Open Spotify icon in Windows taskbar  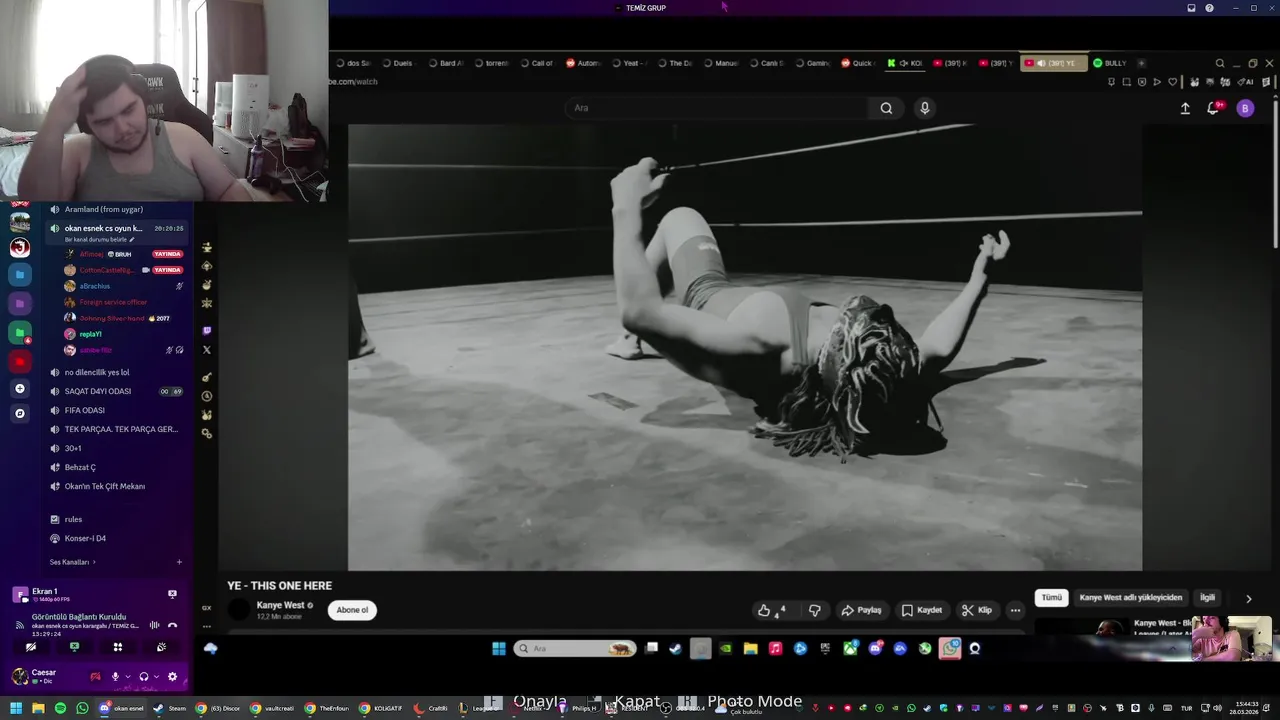[x=60, y=708]
